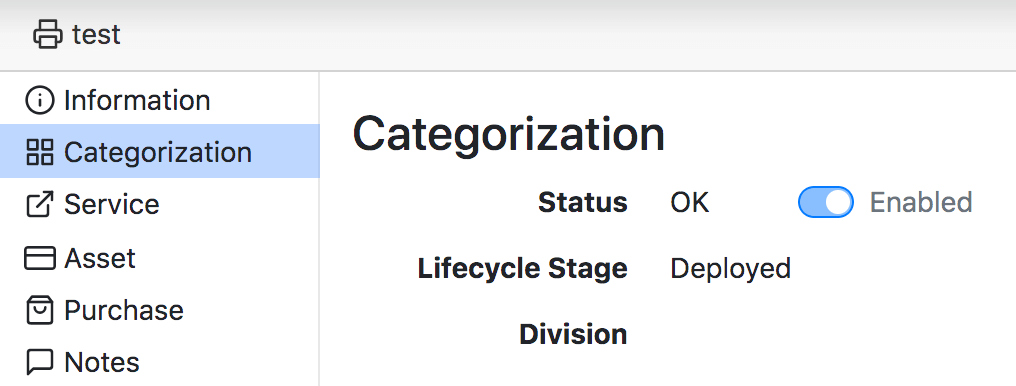This screenshot has height=386, width=1016.
Task: Click the Service external-link icon
Action: (x=40, y=205)
